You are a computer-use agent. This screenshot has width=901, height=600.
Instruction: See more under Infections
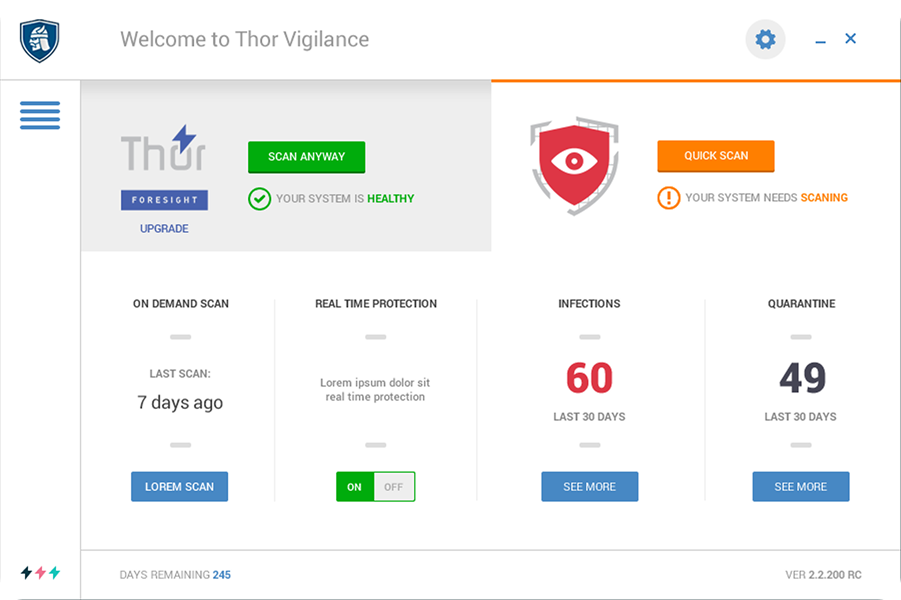[x=590, y=487]
